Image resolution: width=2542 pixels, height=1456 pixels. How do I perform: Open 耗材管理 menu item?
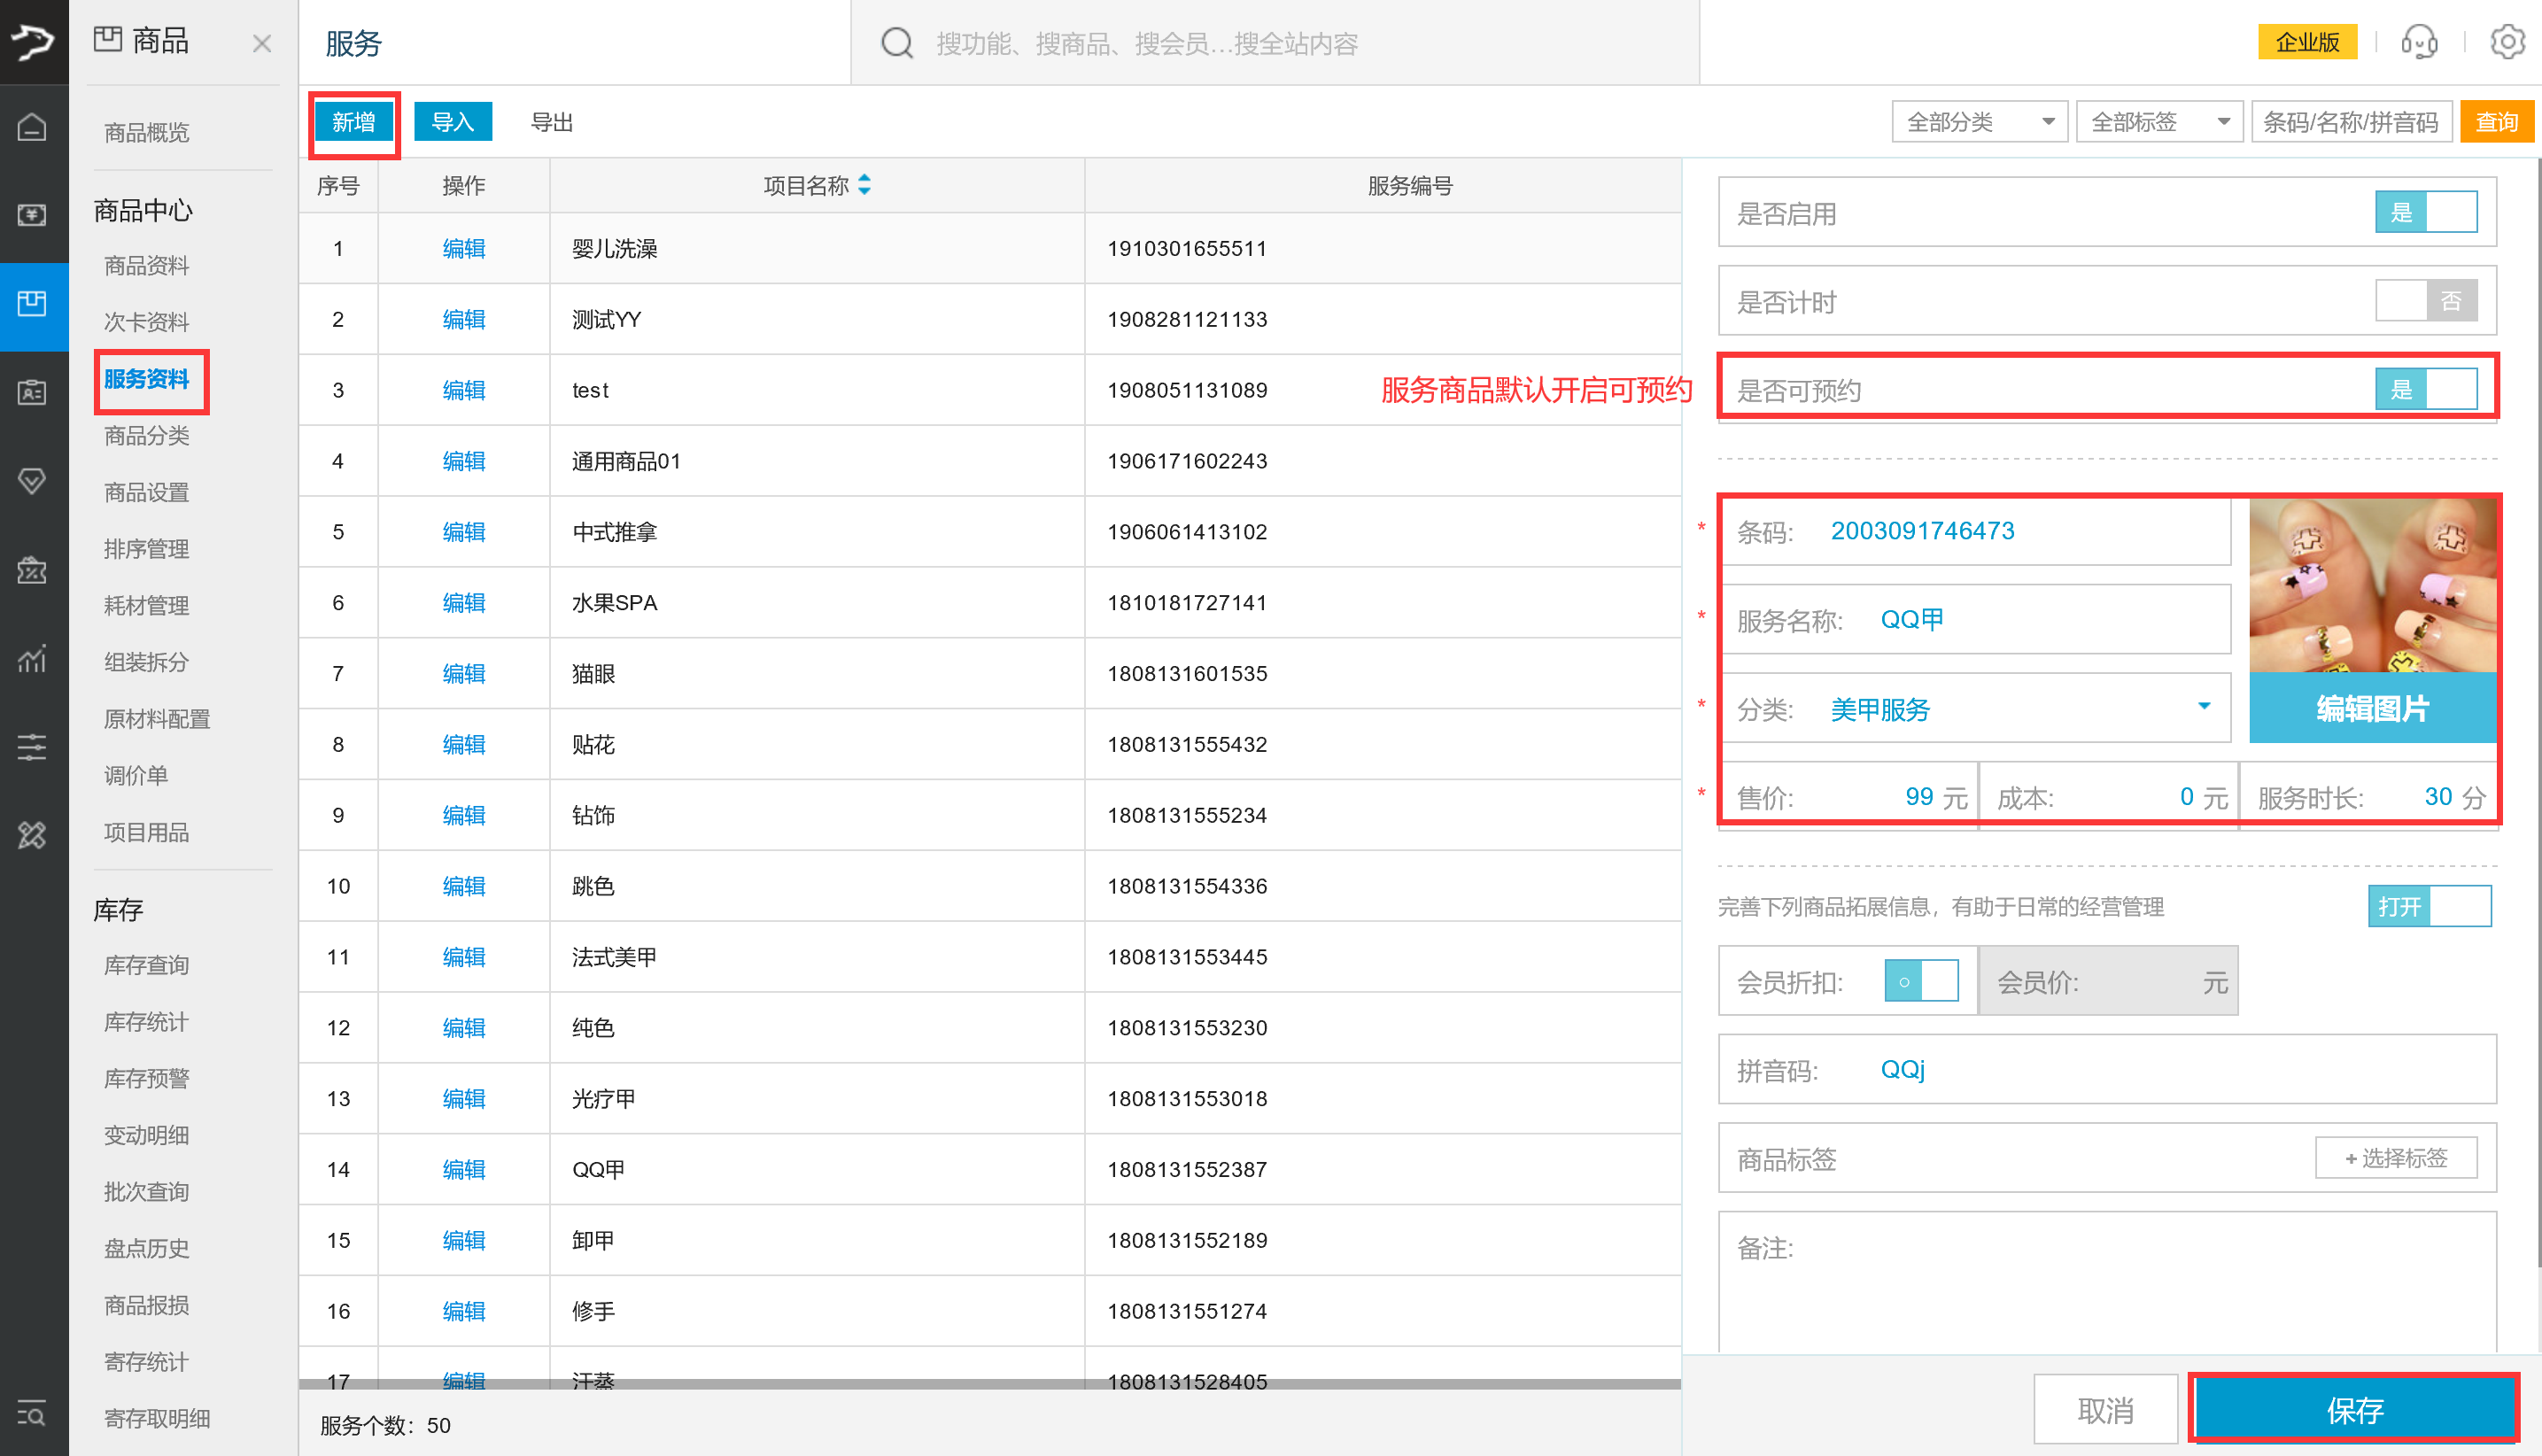pos(146,606)
